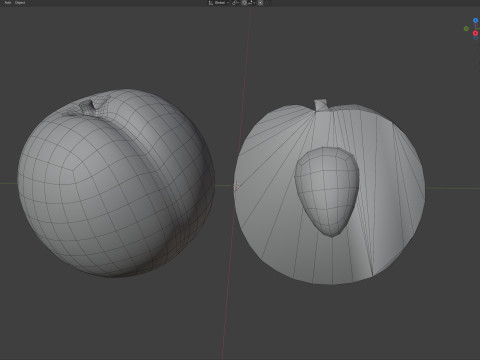Click the stem on top of the half peach
Viewport: 480px width, 360px height.
click(x=321, y=105)
